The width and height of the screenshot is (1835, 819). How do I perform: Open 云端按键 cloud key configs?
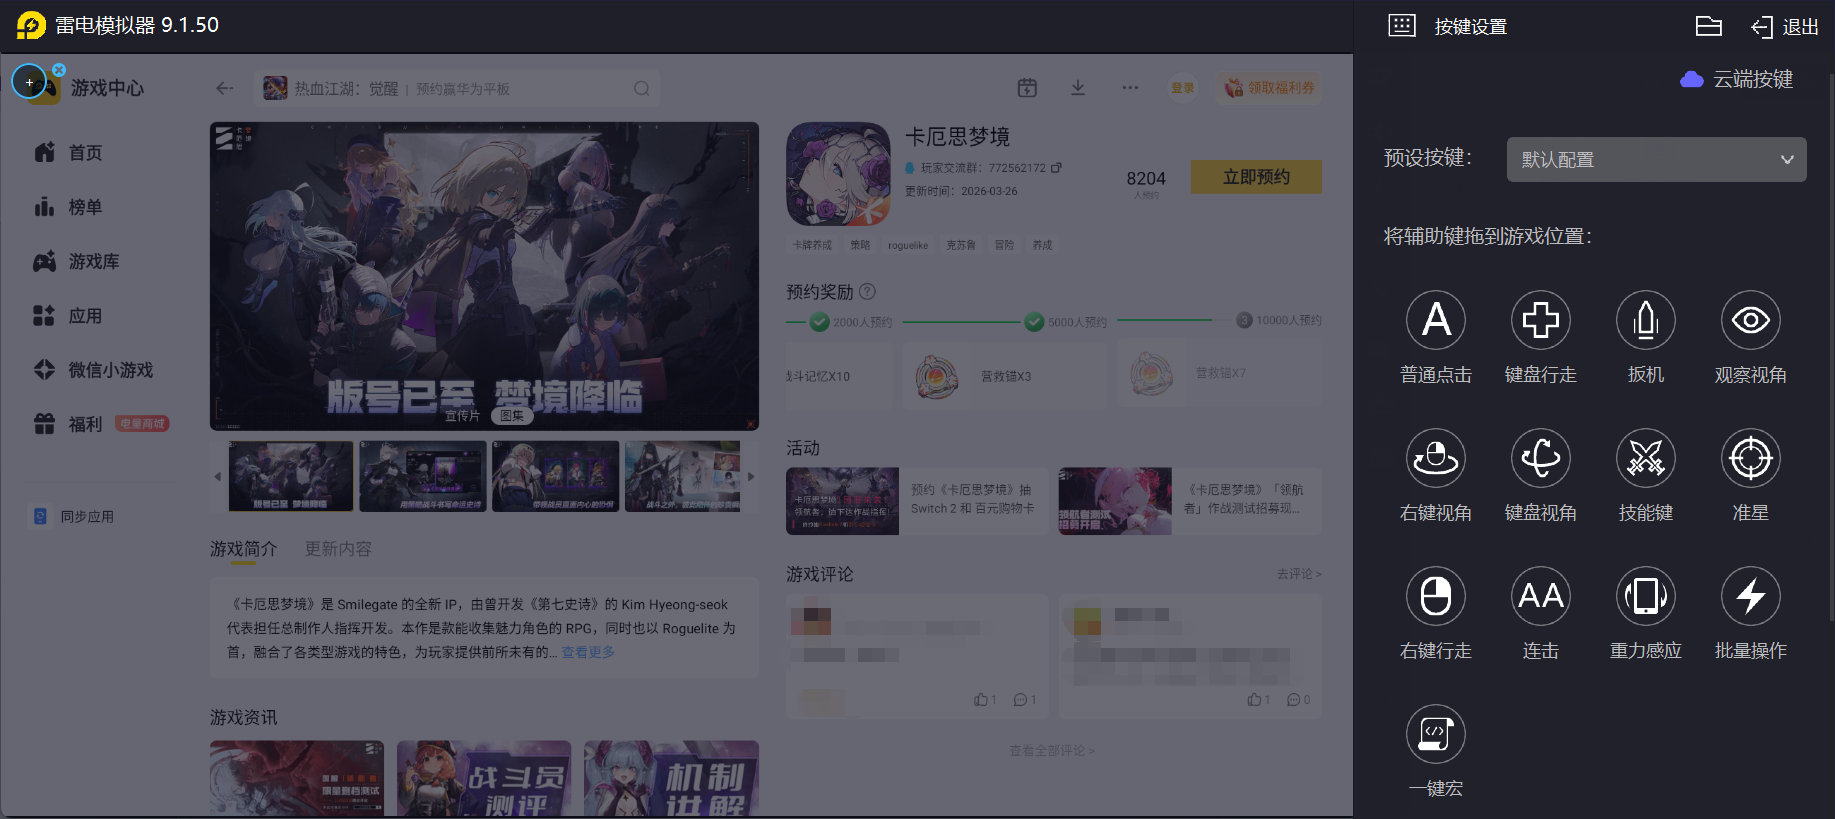(1737, 79)
